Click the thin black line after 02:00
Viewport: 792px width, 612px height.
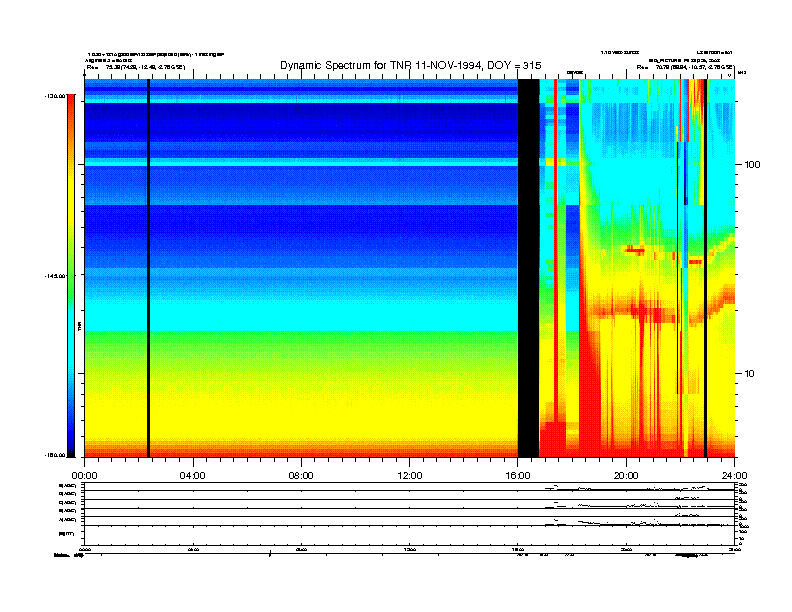pyautogui.click(x=148, y=268)
